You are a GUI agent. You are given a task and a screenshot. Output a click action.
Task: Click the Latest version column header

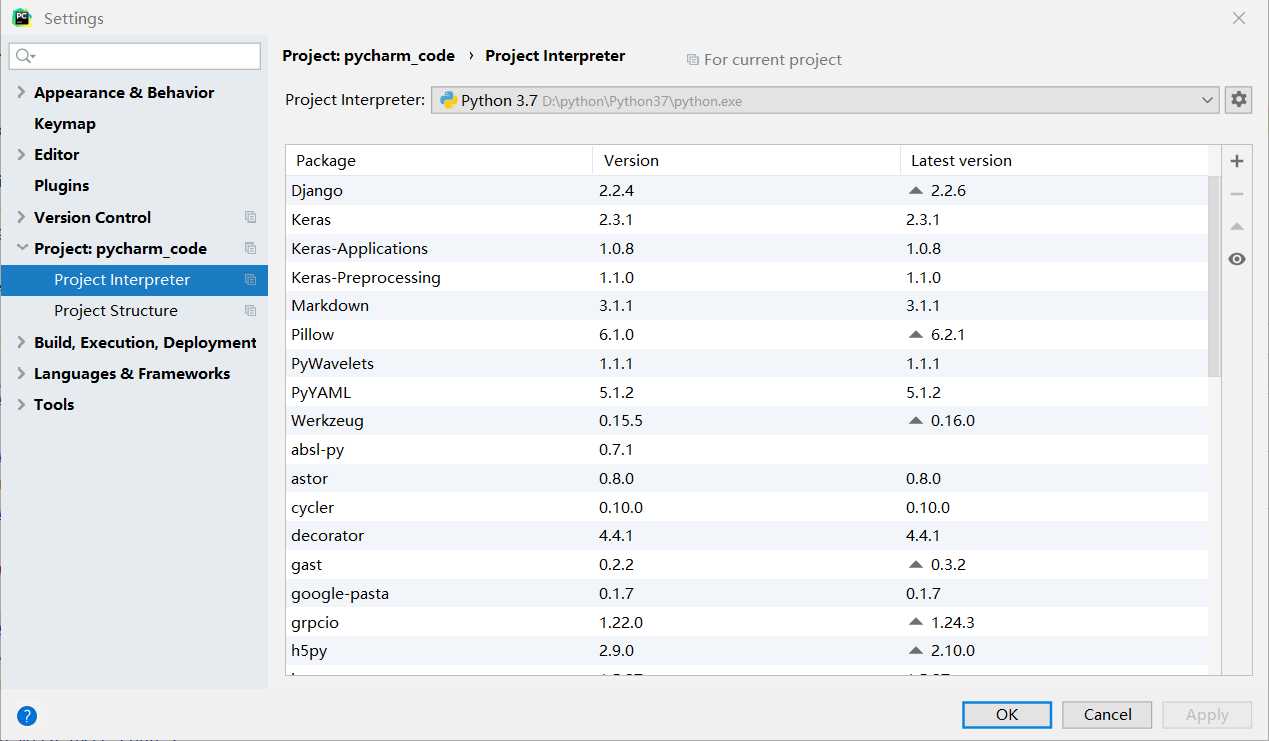coord(1054,160)
